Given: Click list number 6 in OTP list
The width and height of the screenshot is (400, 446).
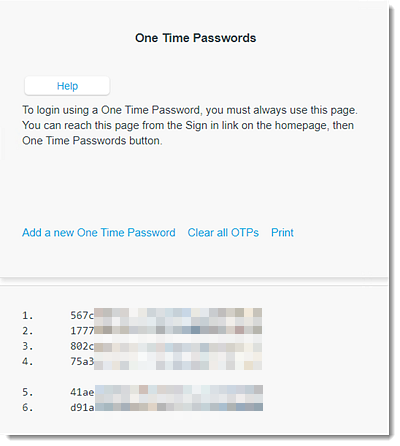Looking at the screenshot, I should coord(28,407).
